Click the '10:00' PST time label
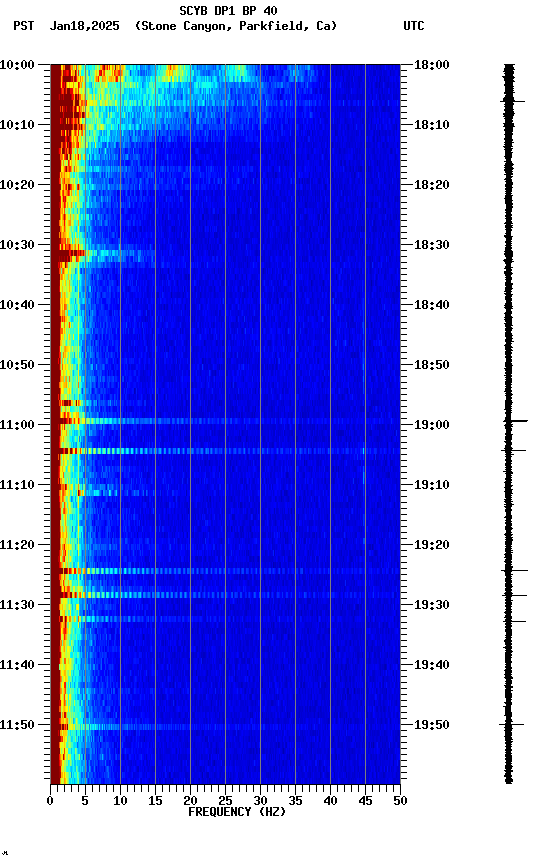 17,65
